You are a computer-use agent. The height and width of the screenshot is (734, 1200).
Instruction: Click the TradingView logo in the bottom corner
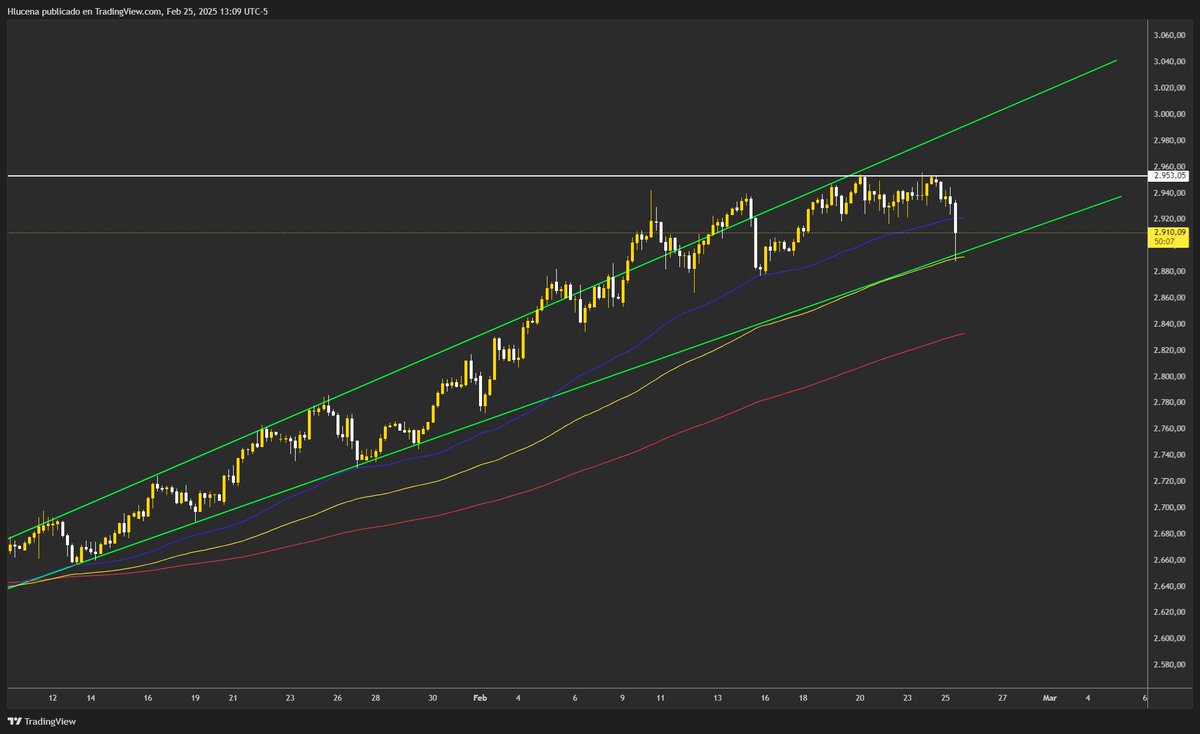pos(42,721)
